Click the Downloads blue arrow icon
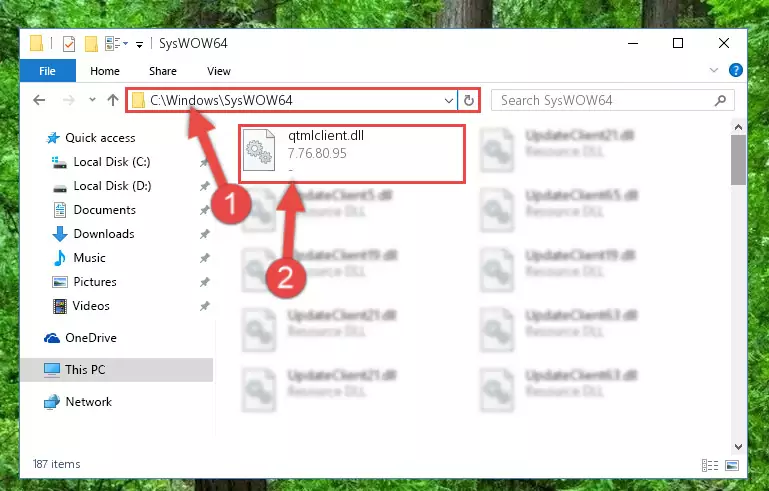Screen dimensions: 769x491 pyautogui.click(x=60, y=234)
